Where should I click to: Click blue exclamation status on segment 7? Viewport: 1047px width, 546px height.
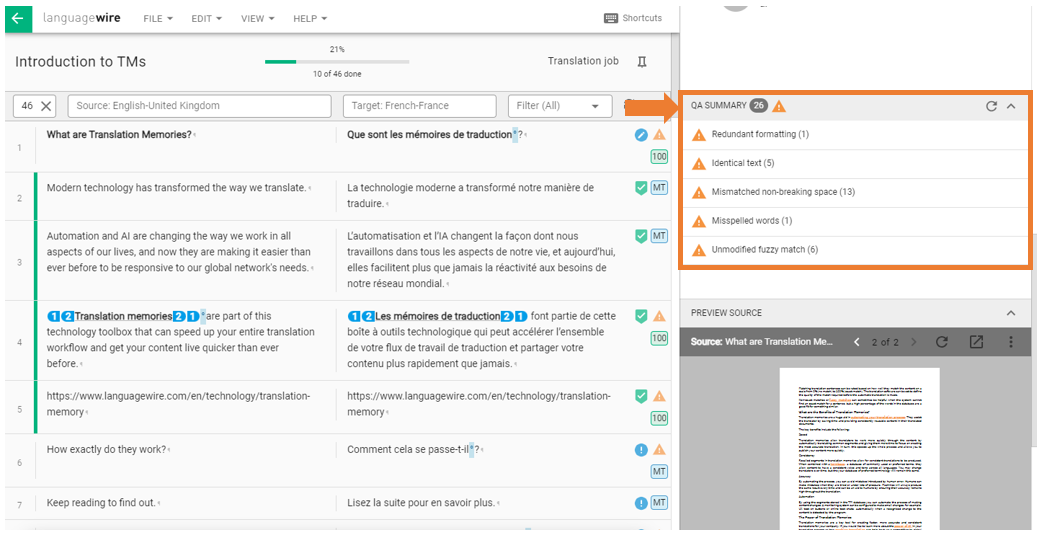641,503
